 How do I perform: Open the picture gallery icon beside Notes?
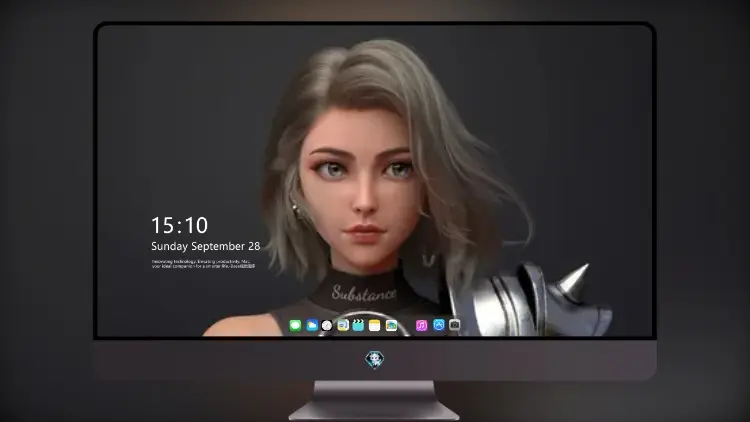point(391,326)
